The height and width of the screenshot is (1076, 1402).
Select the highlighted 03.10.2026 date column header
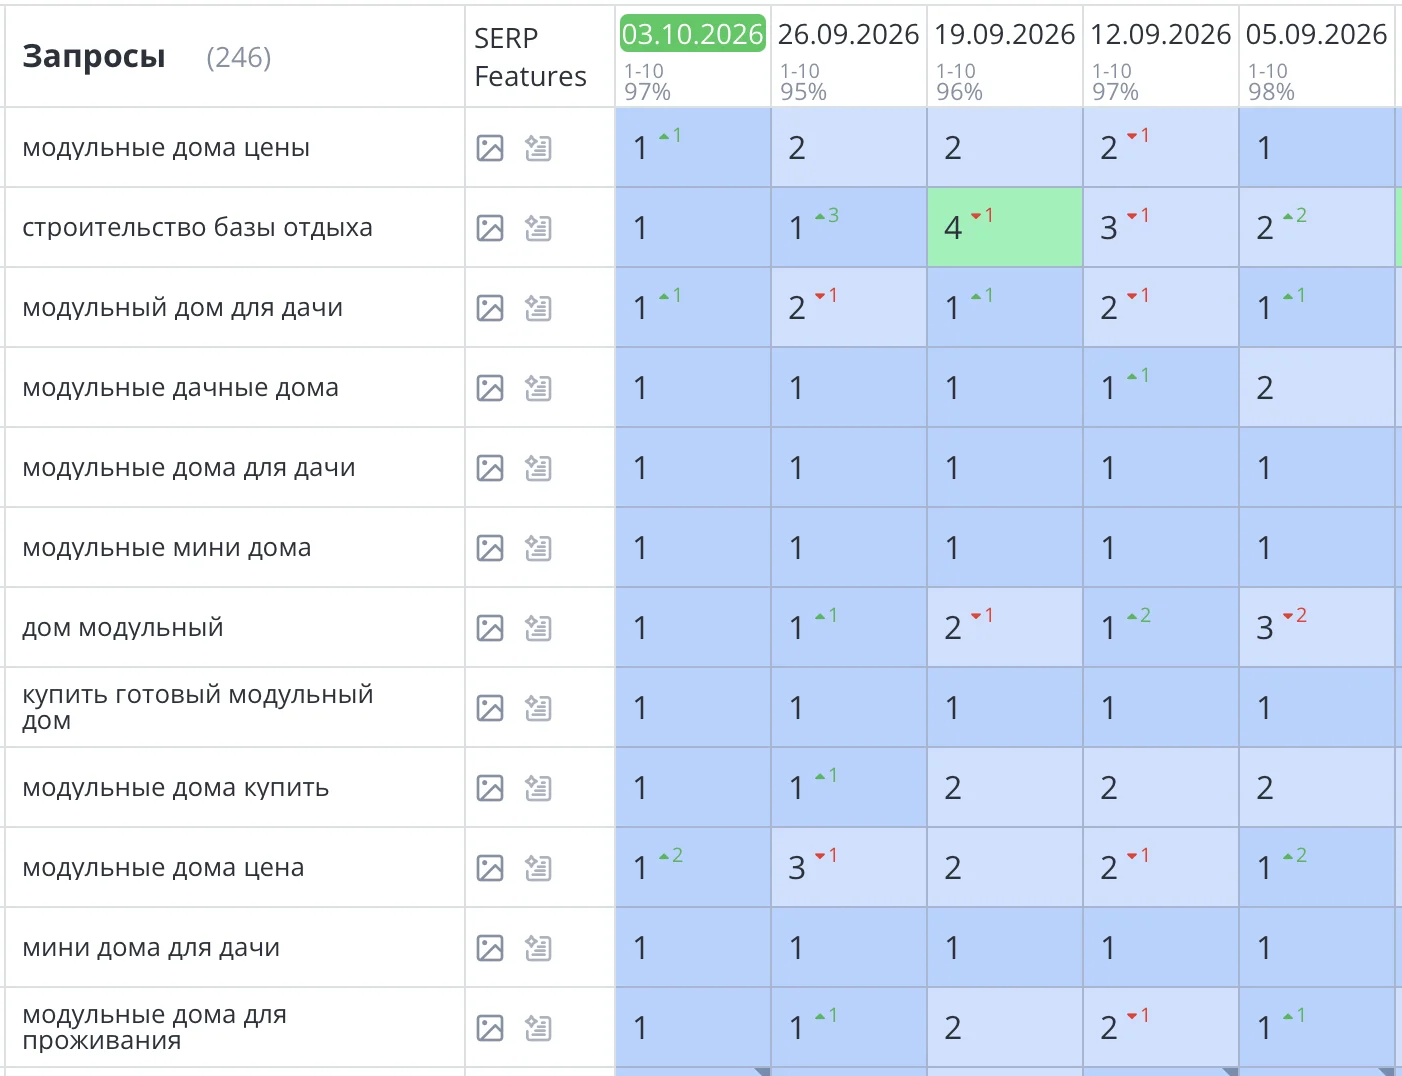point(692,34)
